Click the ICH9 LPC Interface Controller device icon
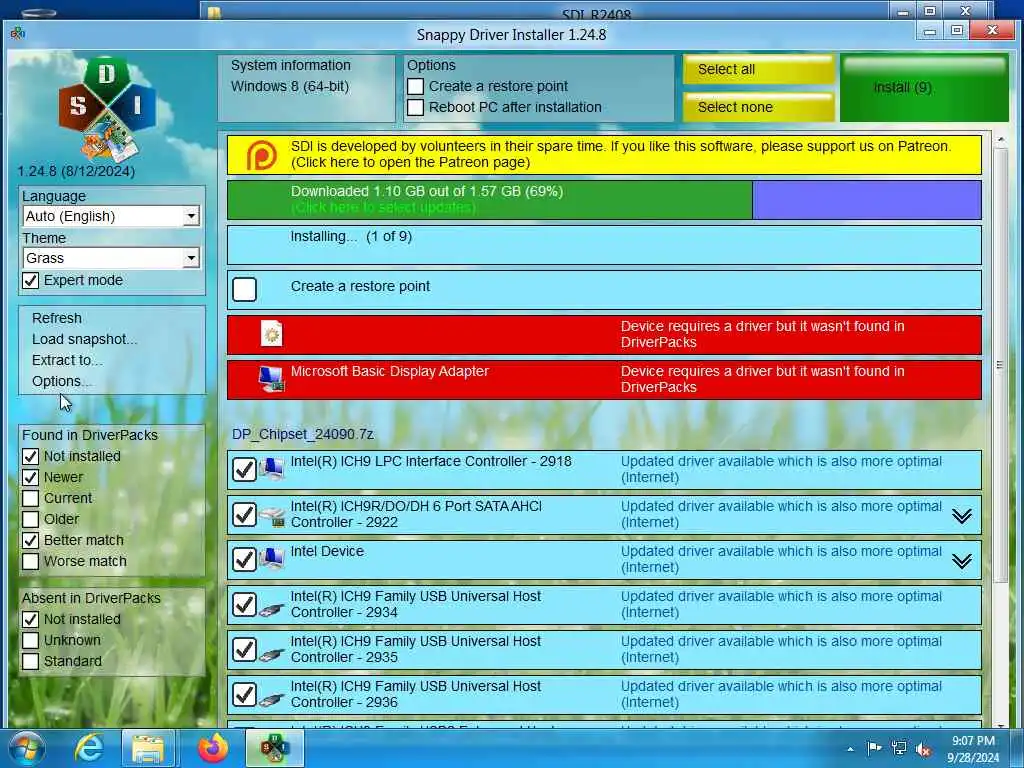Screen dimensions: 1024x768 click(271, 469)
